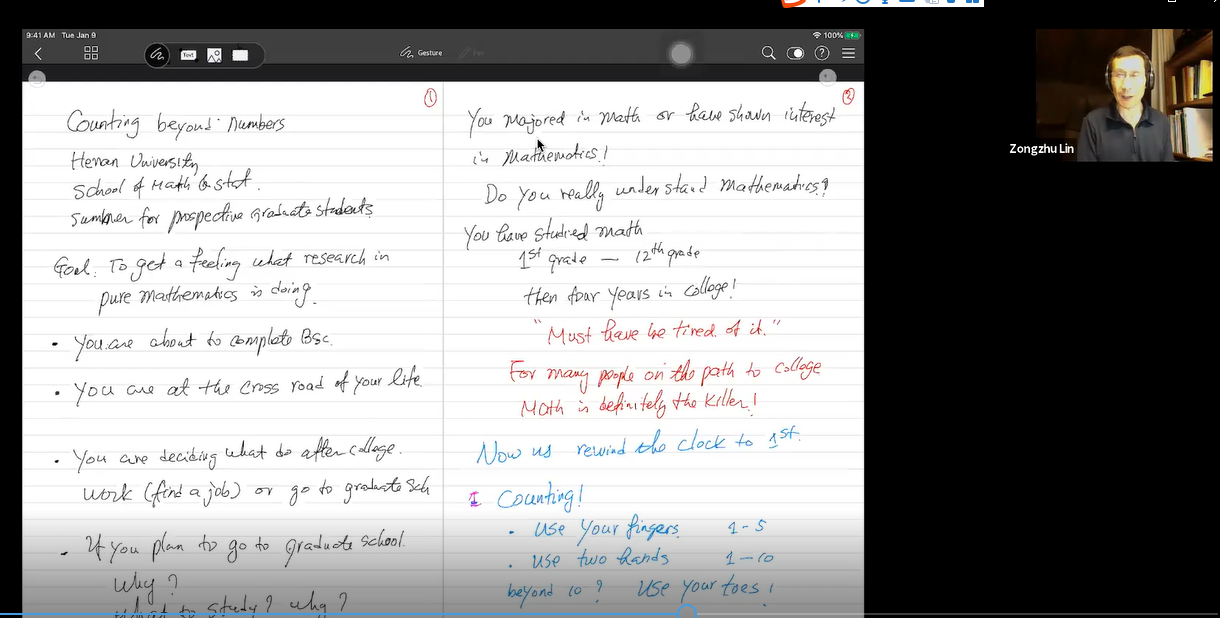1220x618 pixels.
Task: Open the help question mark
Action: click(822, 54)
